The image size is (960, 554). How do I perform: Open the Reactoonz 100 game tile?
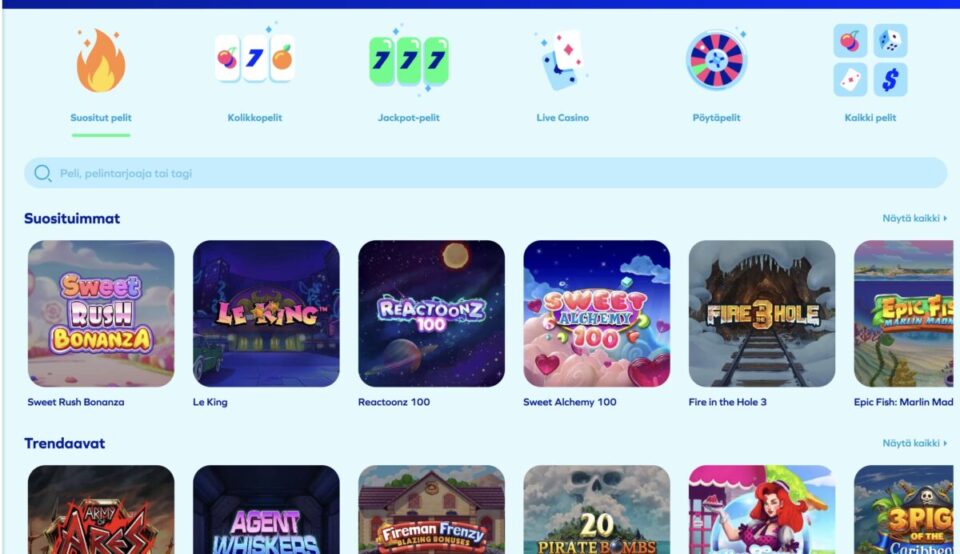pyautogui.click(x=432, y=313)
